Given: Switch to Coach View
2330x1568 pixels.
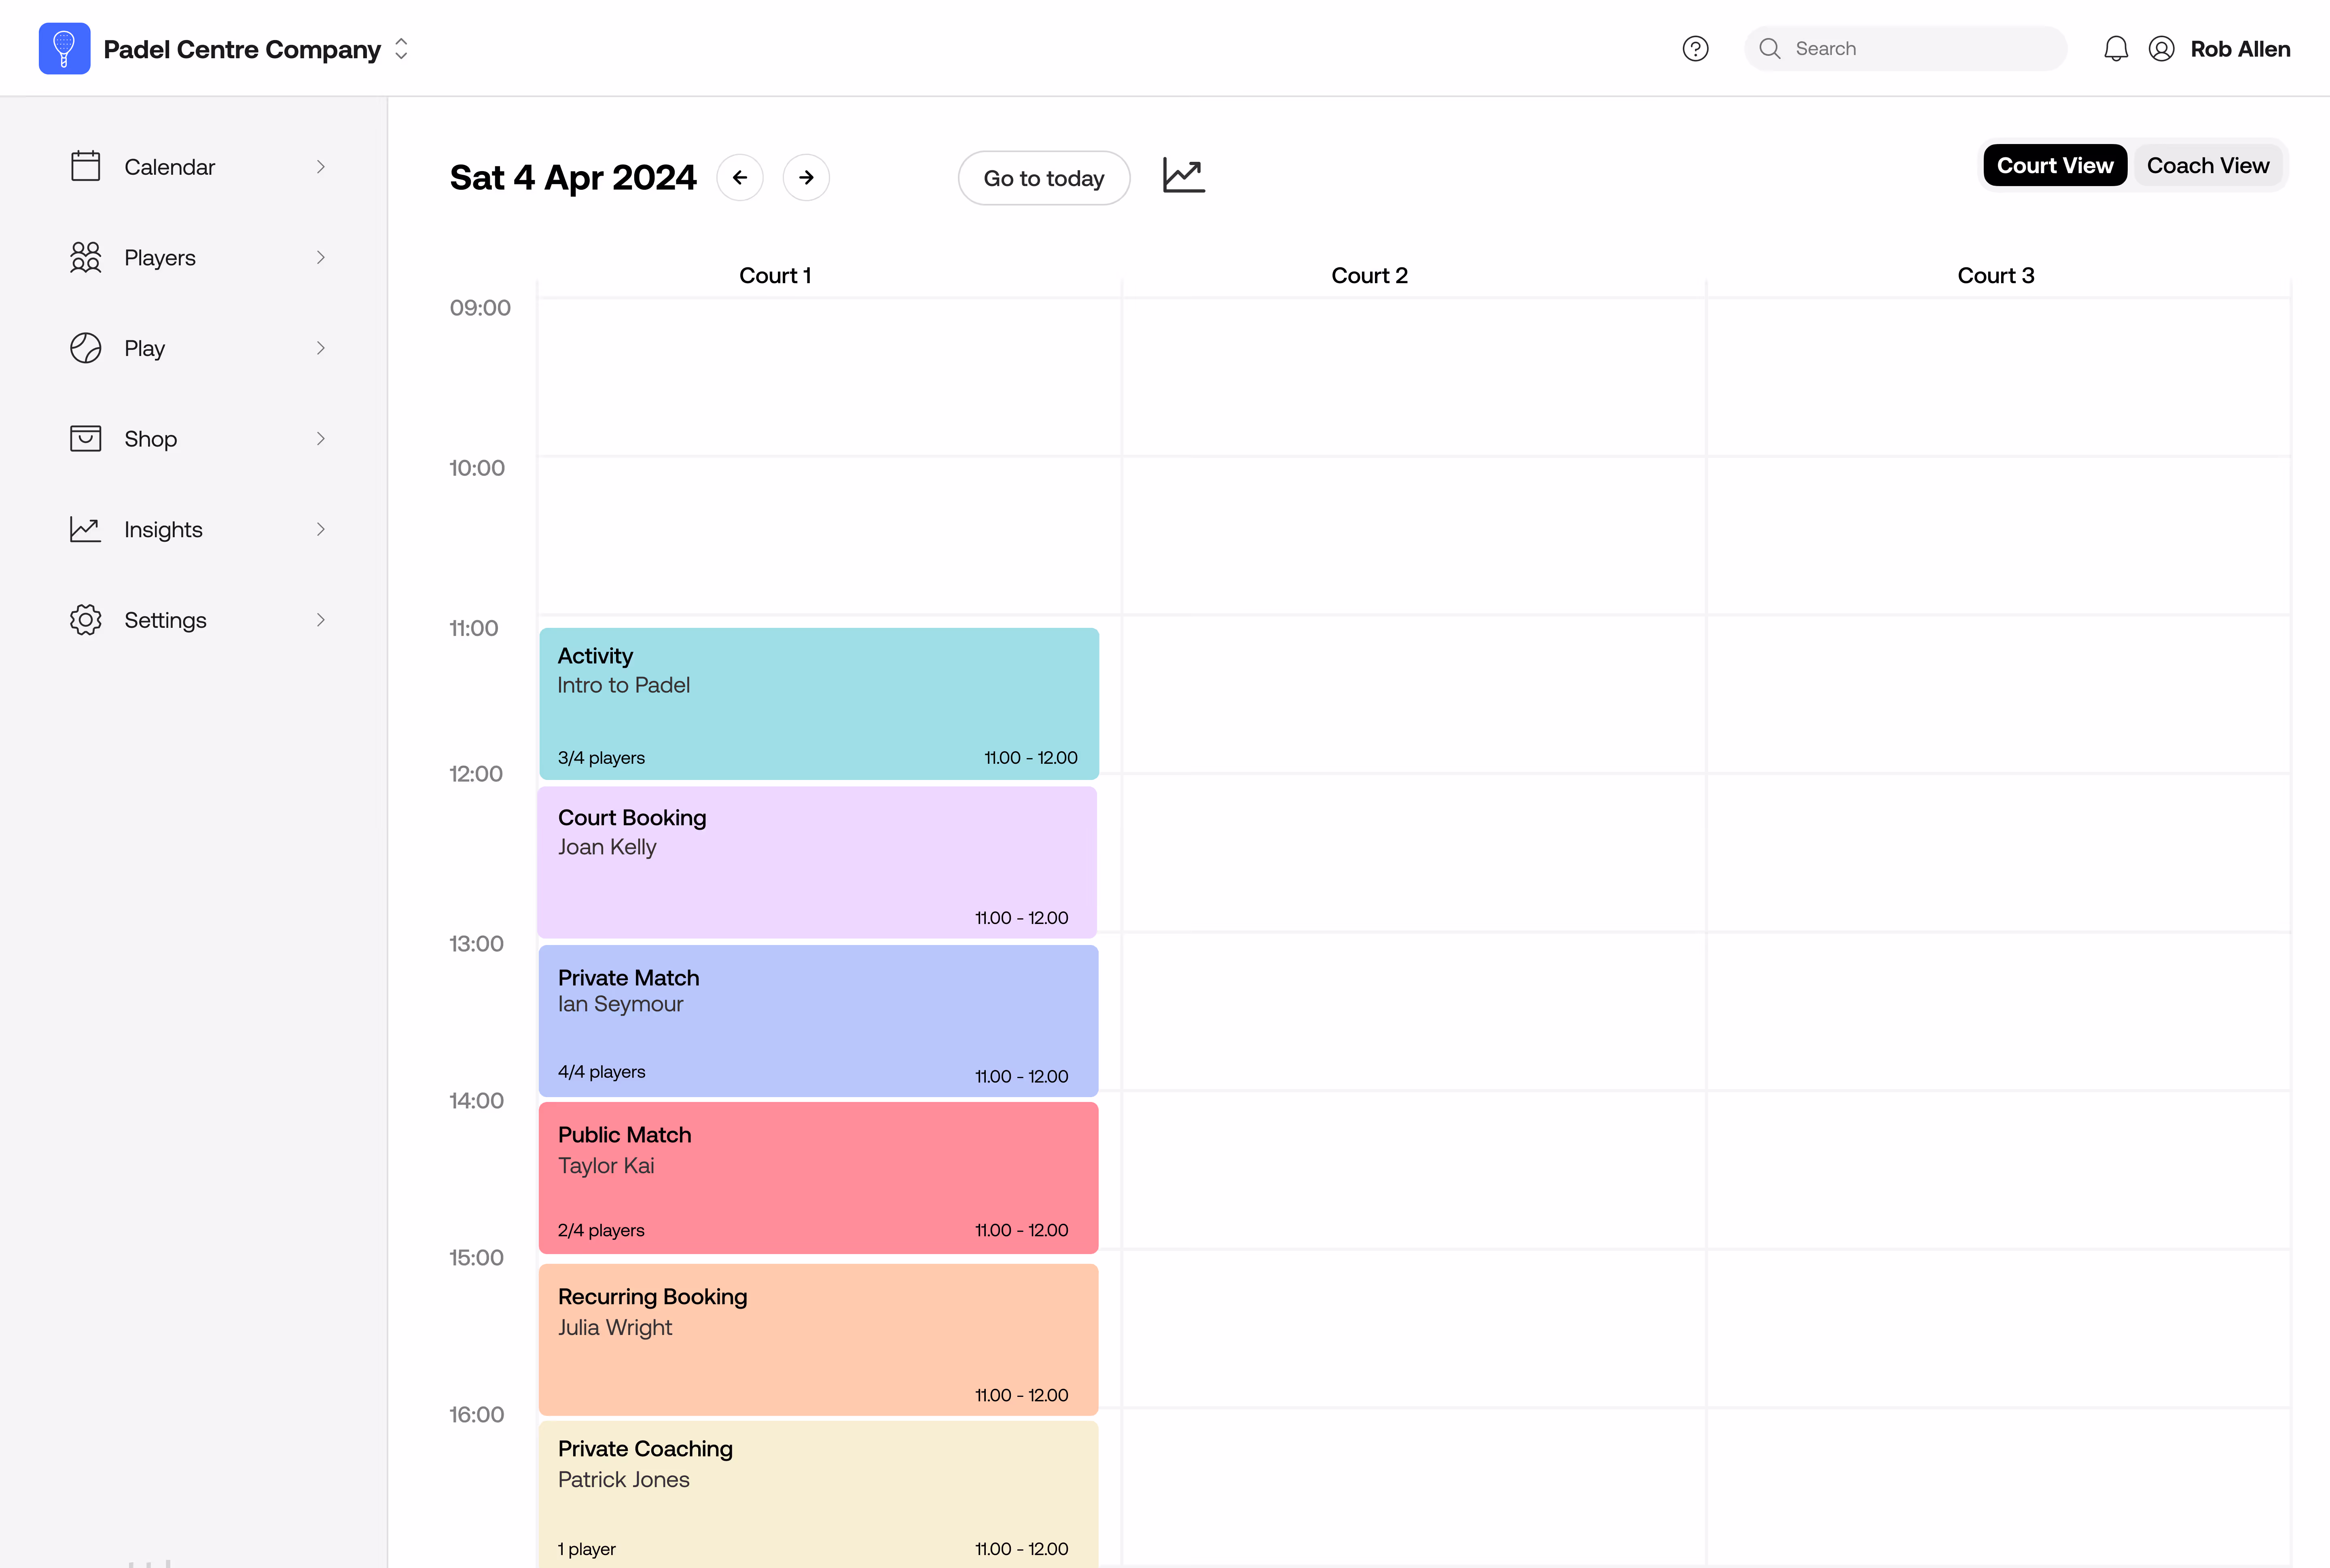Looking at the screenshot, I should pyautogui.click(x=2208, y=165).
